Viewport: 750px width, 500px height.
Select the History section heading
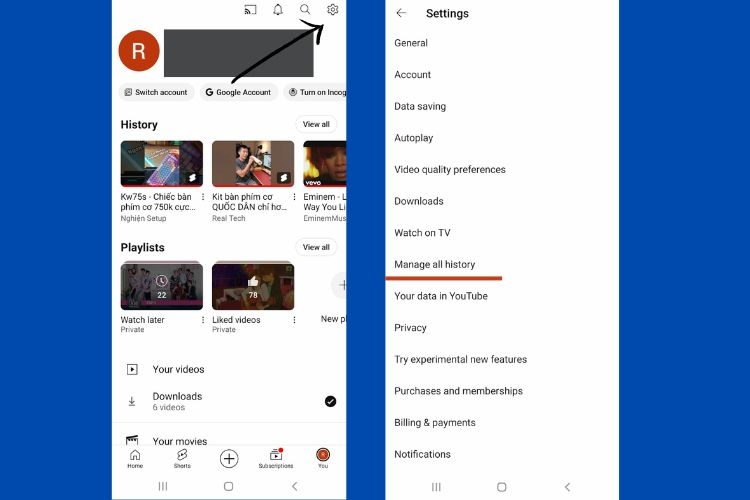coord(139,124)
